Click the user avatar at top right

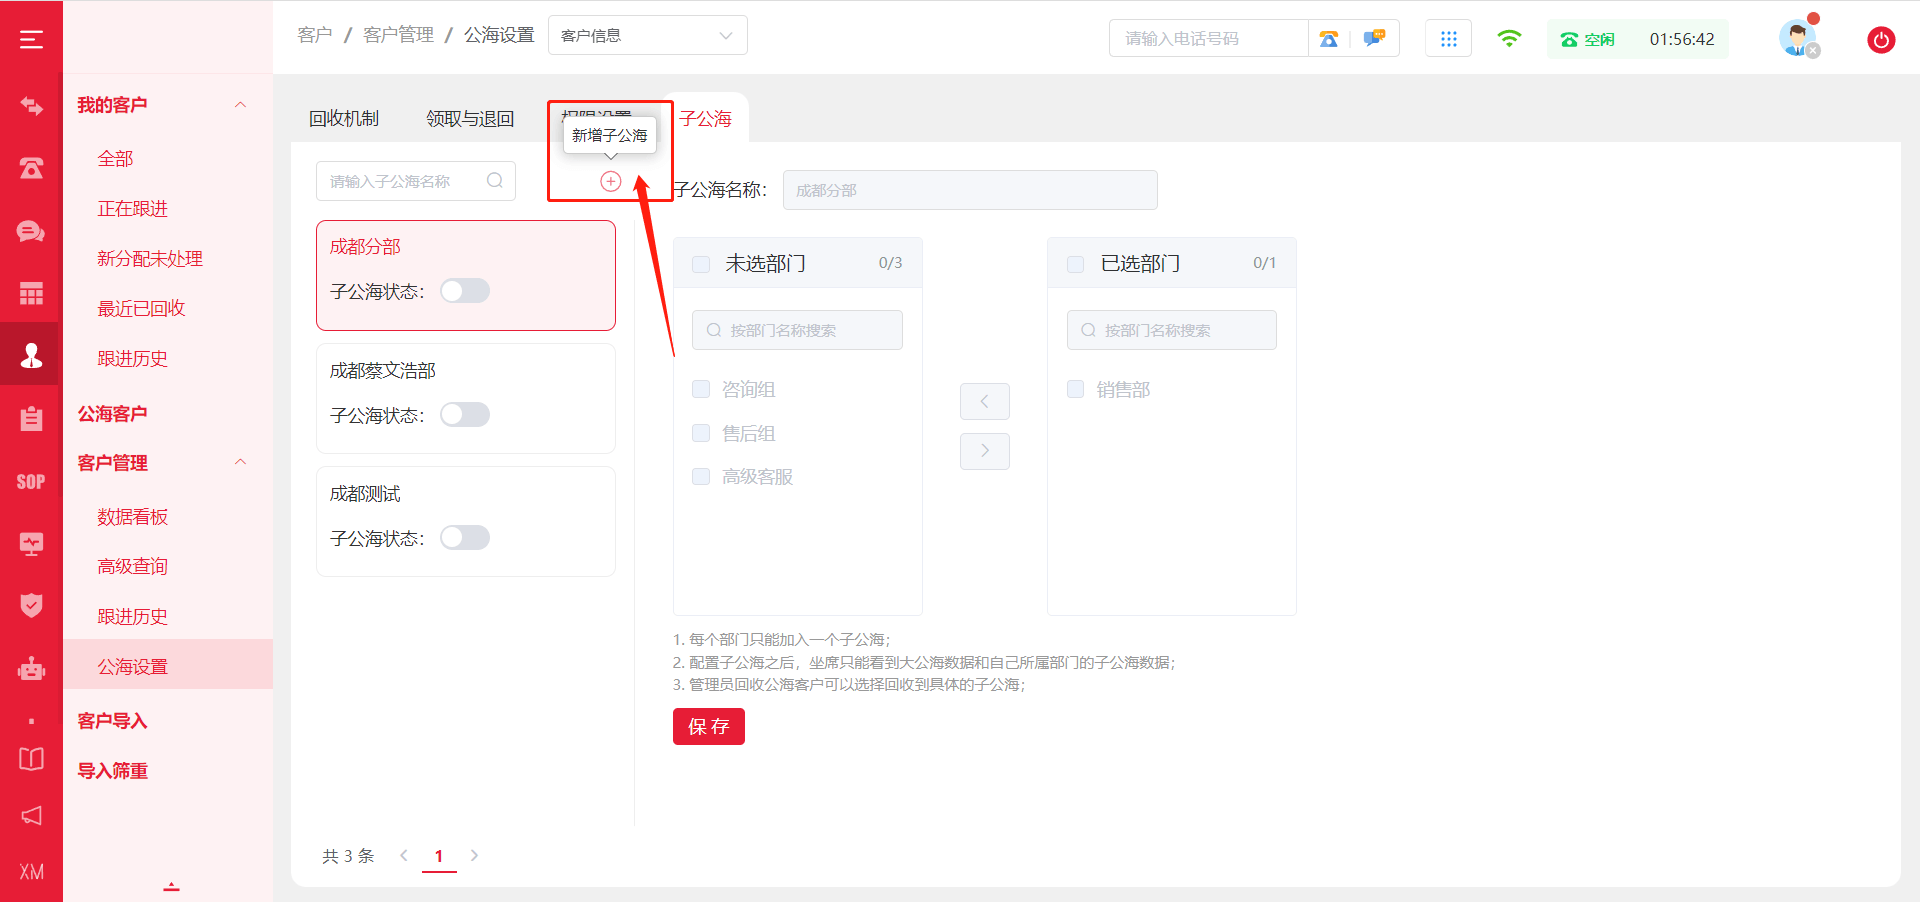tap(1797, 39)
